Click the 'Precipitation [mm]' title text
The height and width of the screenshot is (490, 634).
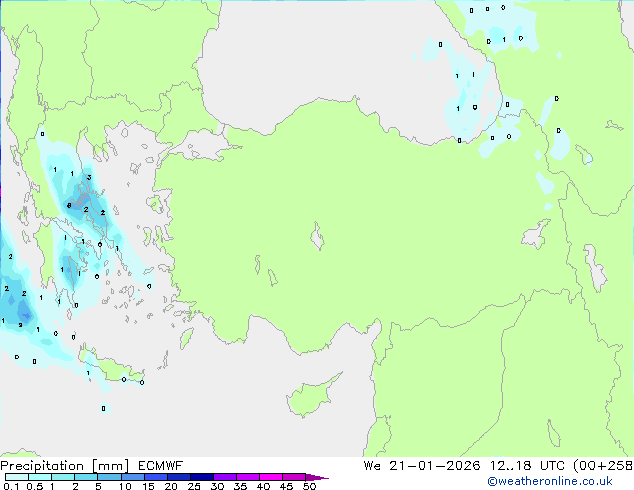(64, 466)
